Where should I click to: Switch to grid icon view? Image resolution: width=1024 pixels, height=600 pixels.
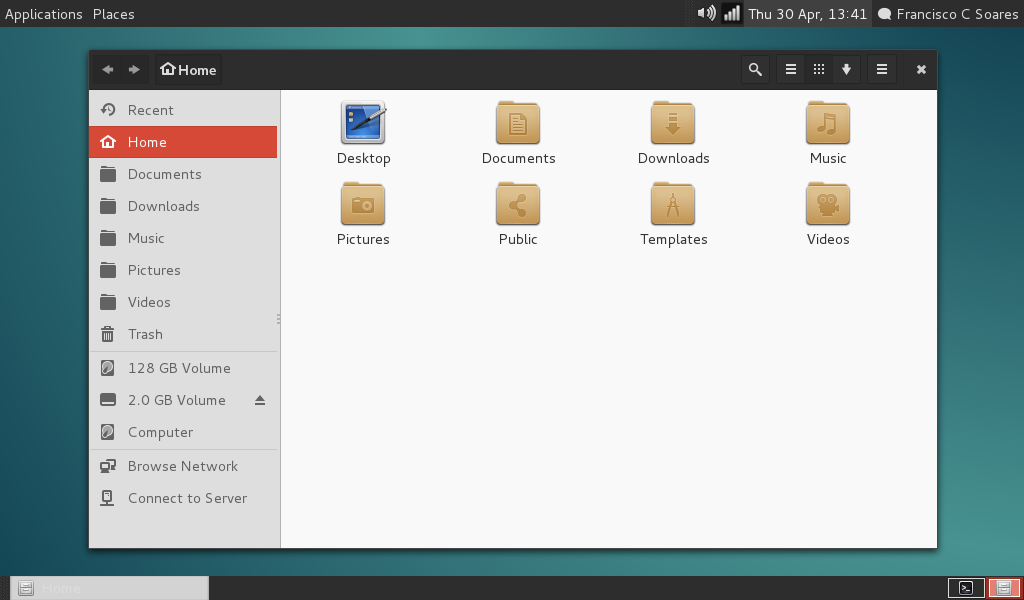click(x=818, y=69)
